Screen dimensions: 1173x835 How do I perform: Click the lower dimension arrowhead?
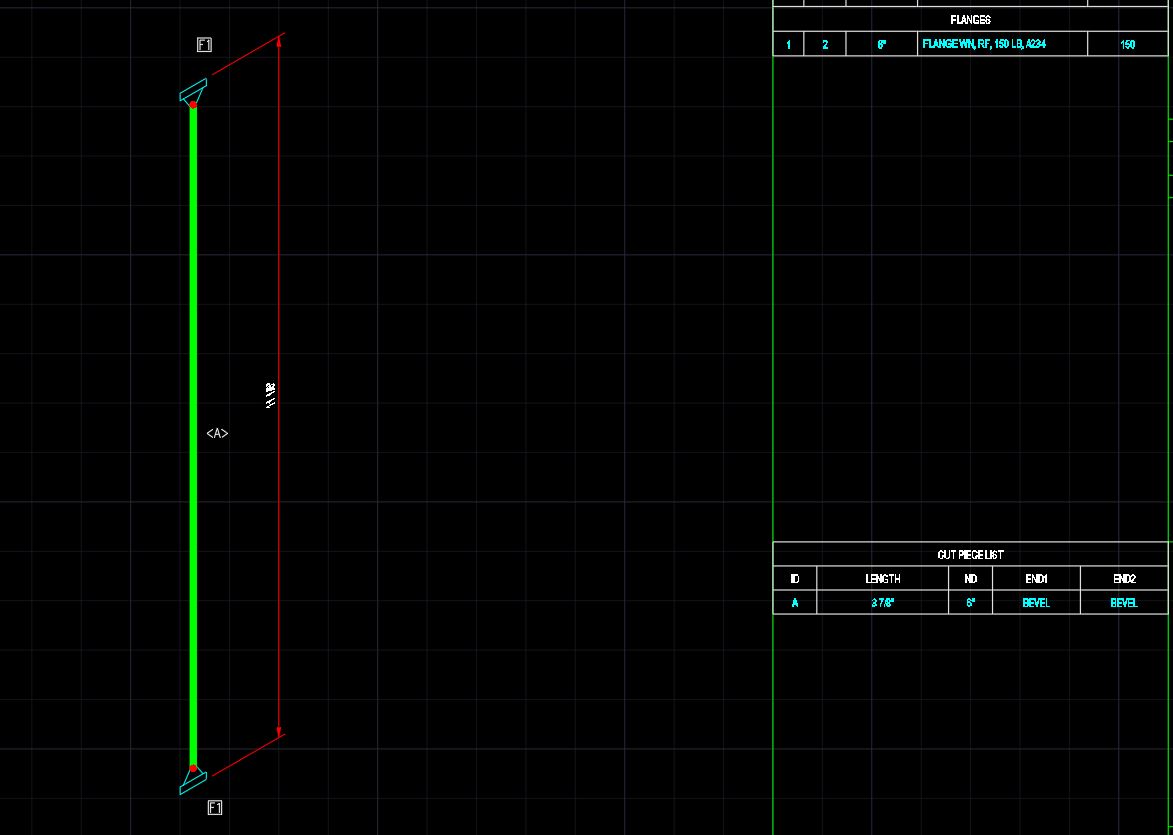(280, 731)
